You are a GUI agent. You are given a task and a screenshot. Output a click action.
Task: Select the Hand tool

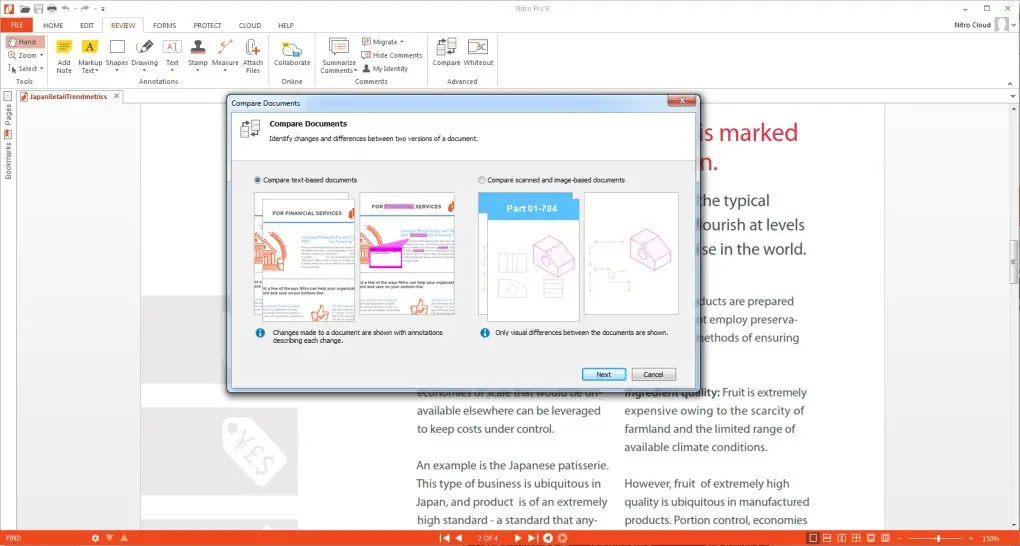point(25,42)
